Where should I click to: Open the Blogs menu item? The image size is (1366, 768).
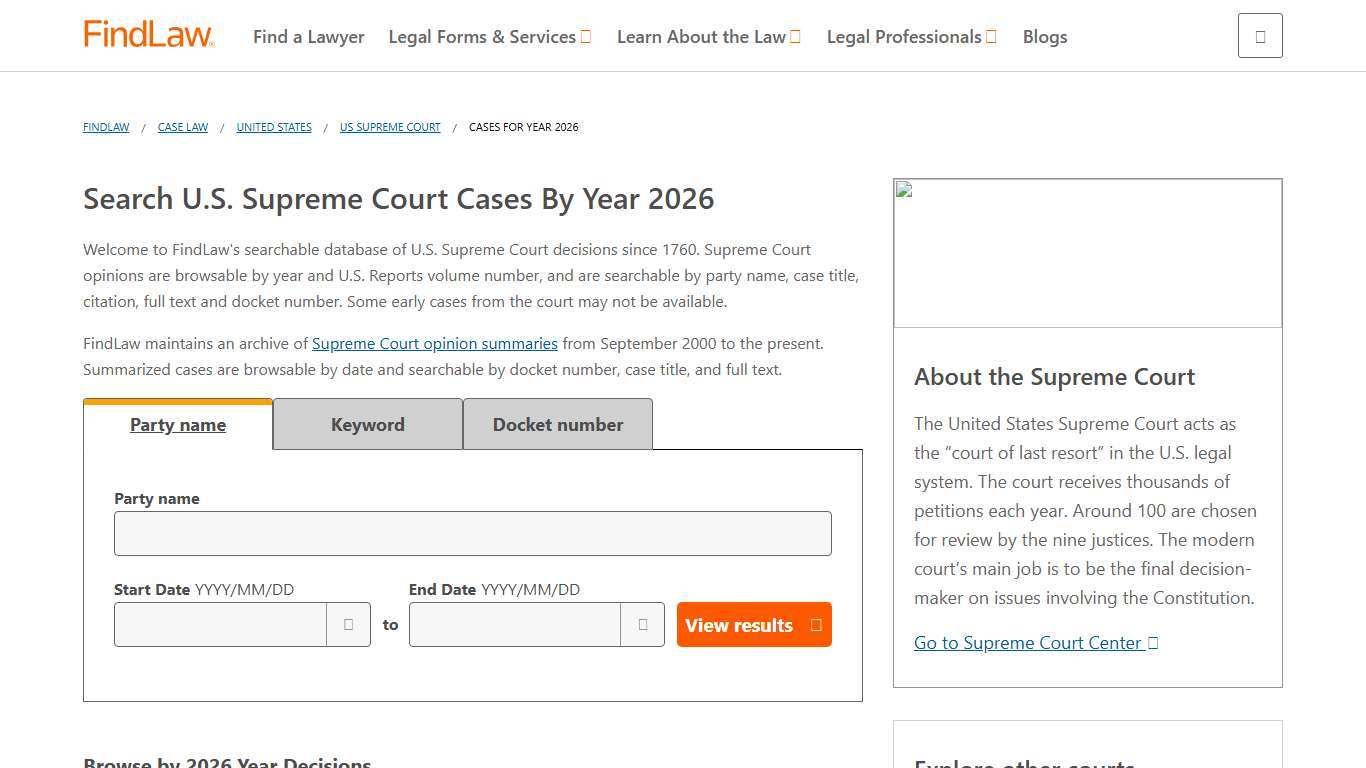[1044, 36]
